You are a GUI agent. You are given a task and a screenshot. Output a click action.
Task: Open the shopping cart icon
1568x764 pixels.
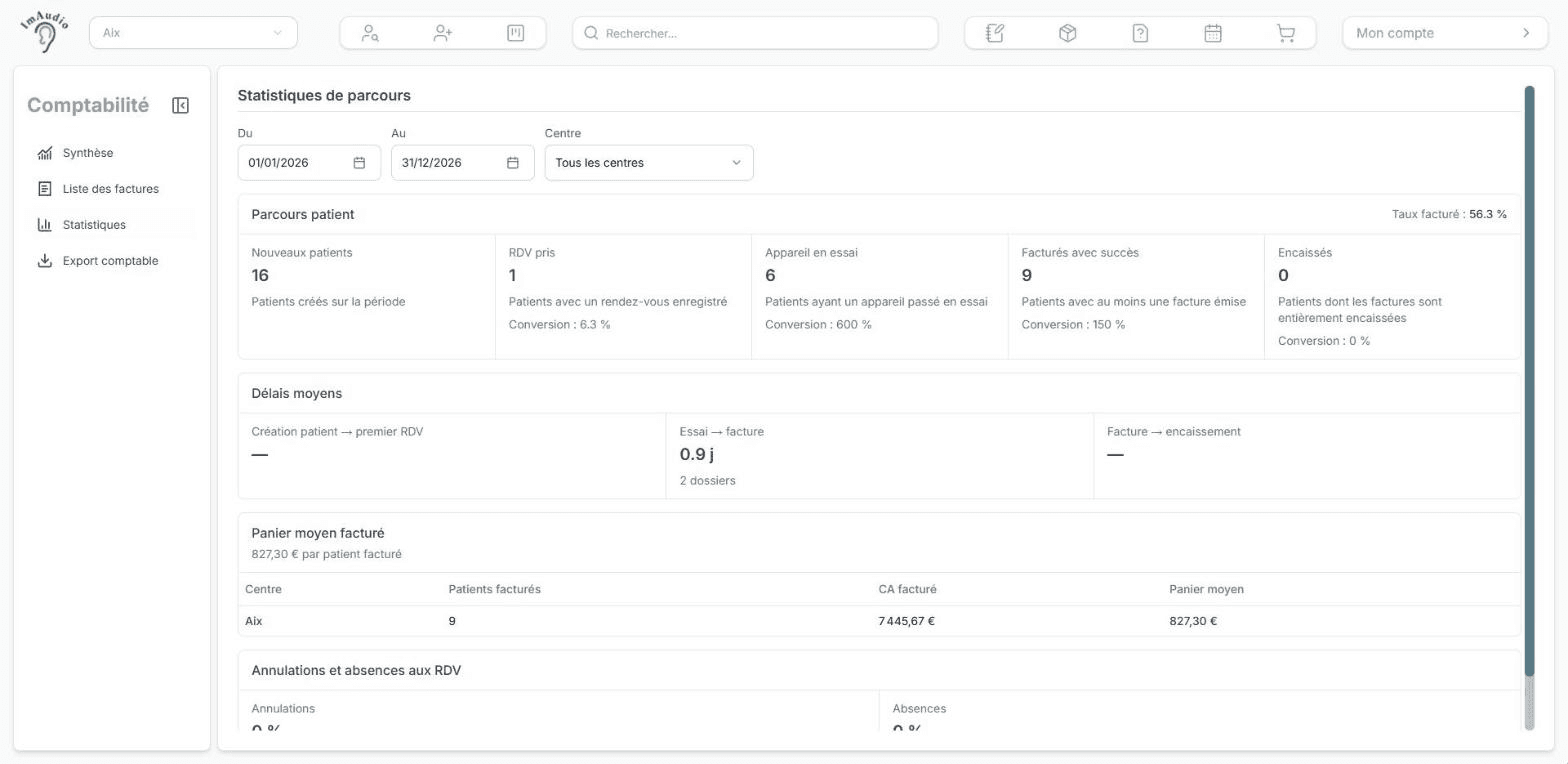click(1286, 33)
